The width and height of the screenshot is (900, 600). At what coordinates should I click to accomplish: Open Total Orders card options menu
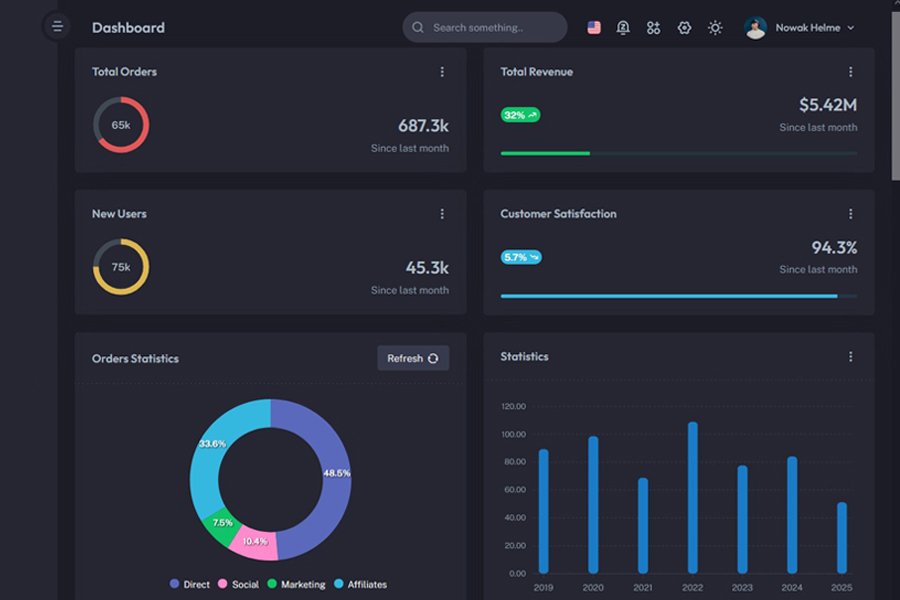tap(442, 72)
